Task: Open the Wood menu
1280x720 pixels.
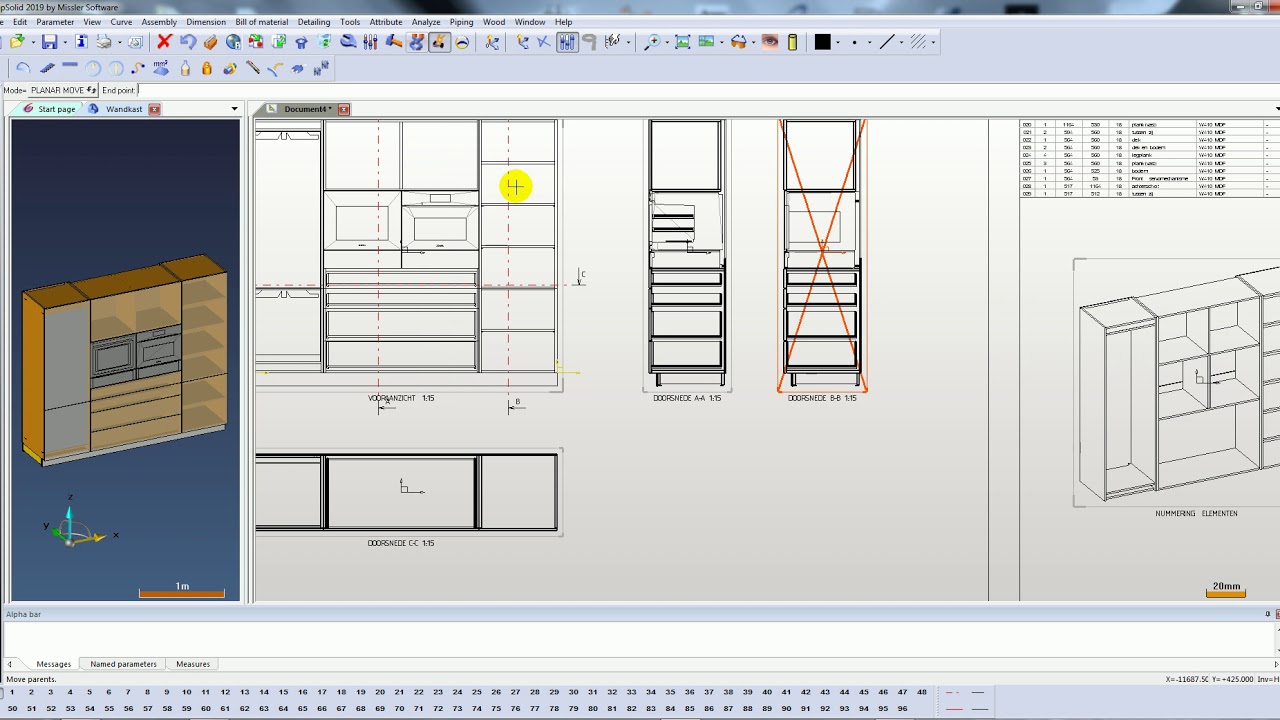Action: coord(494,22)
